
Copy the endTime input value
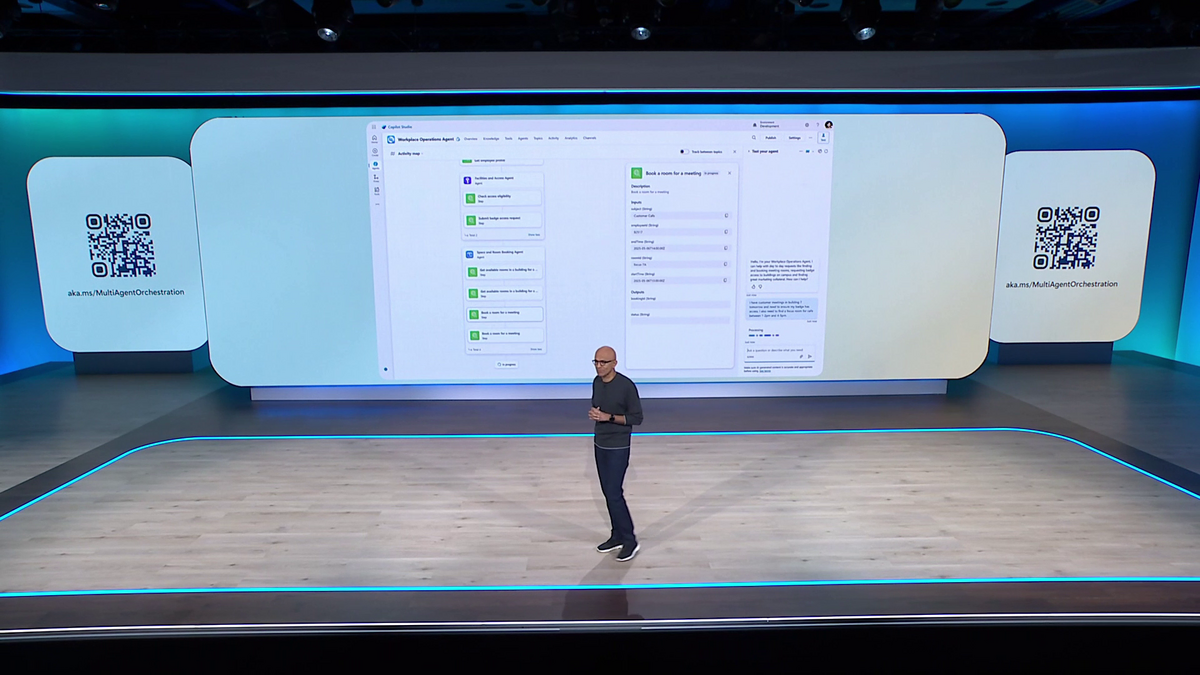[726, 248]
